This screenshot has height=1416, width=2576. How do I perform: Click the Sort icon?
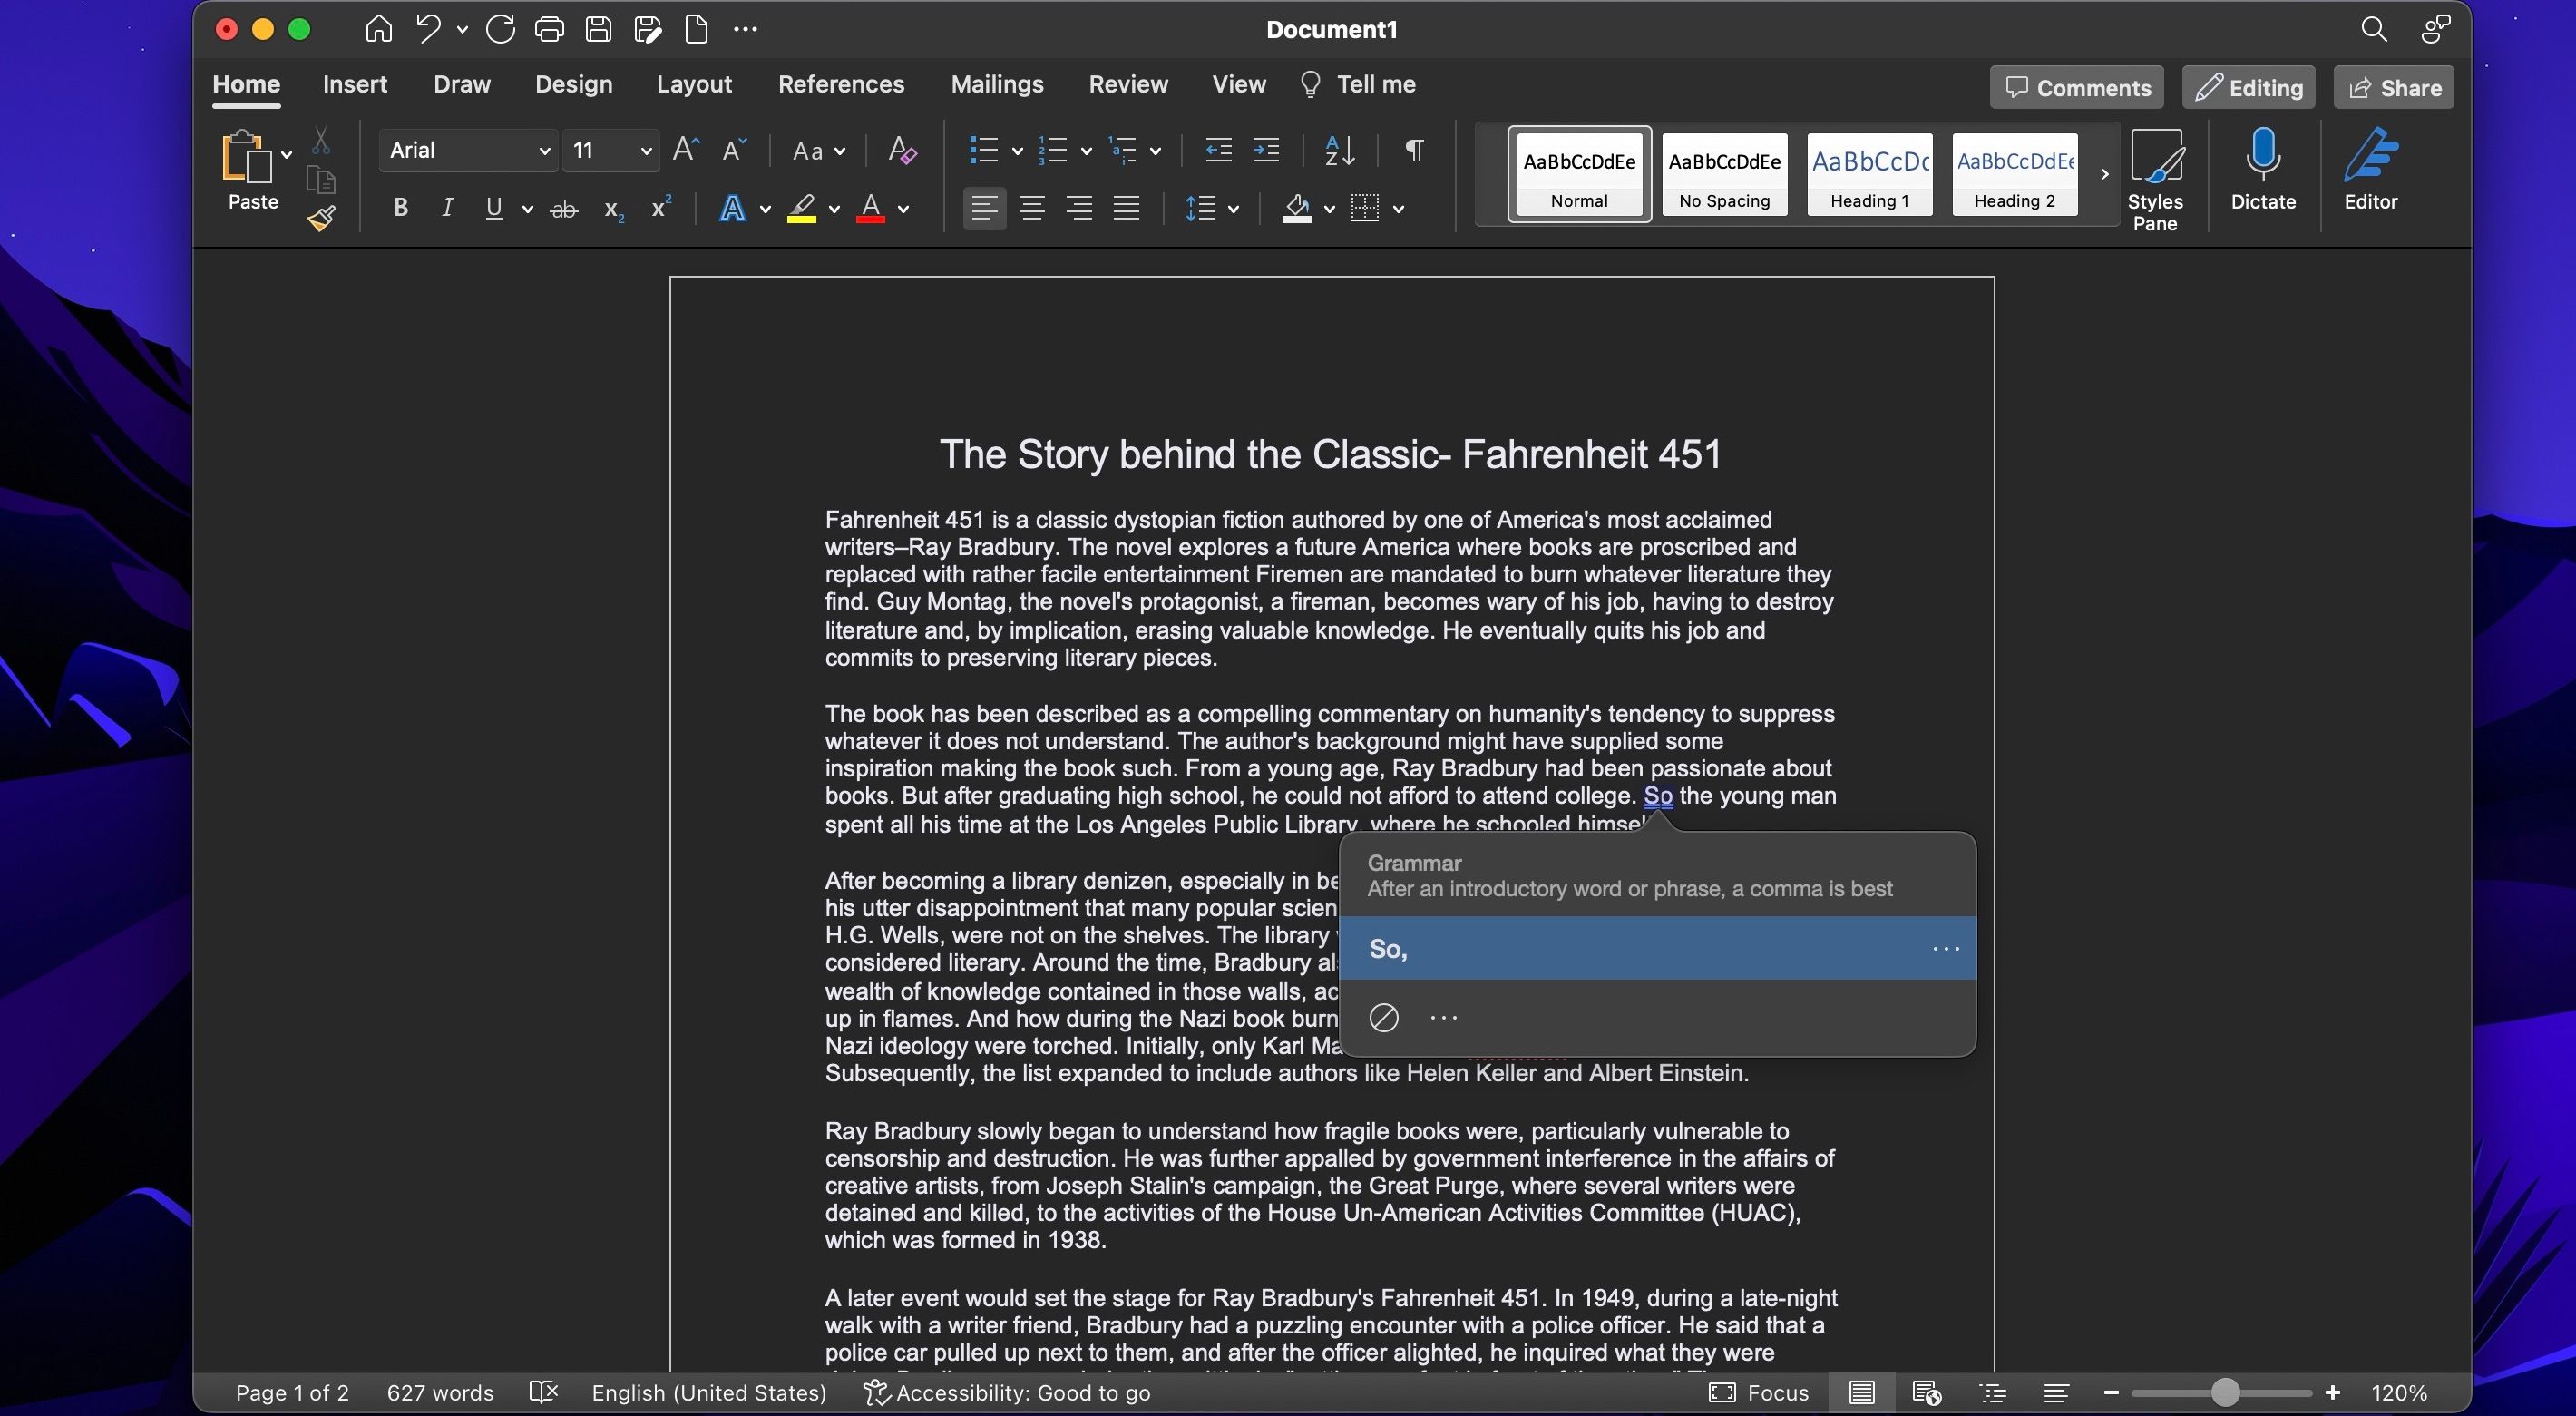1340,150
